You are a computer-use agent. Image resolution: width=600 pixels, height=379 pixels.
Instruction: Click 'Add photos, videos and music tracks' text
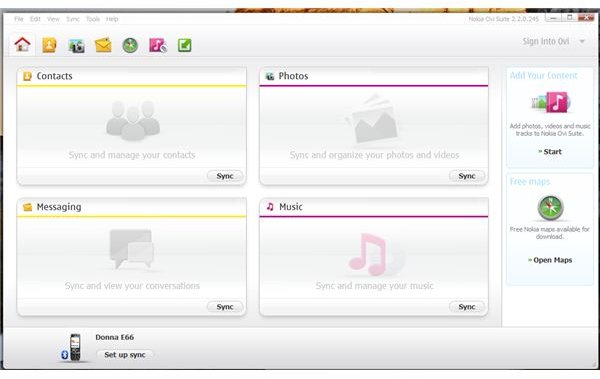[550, 130]
